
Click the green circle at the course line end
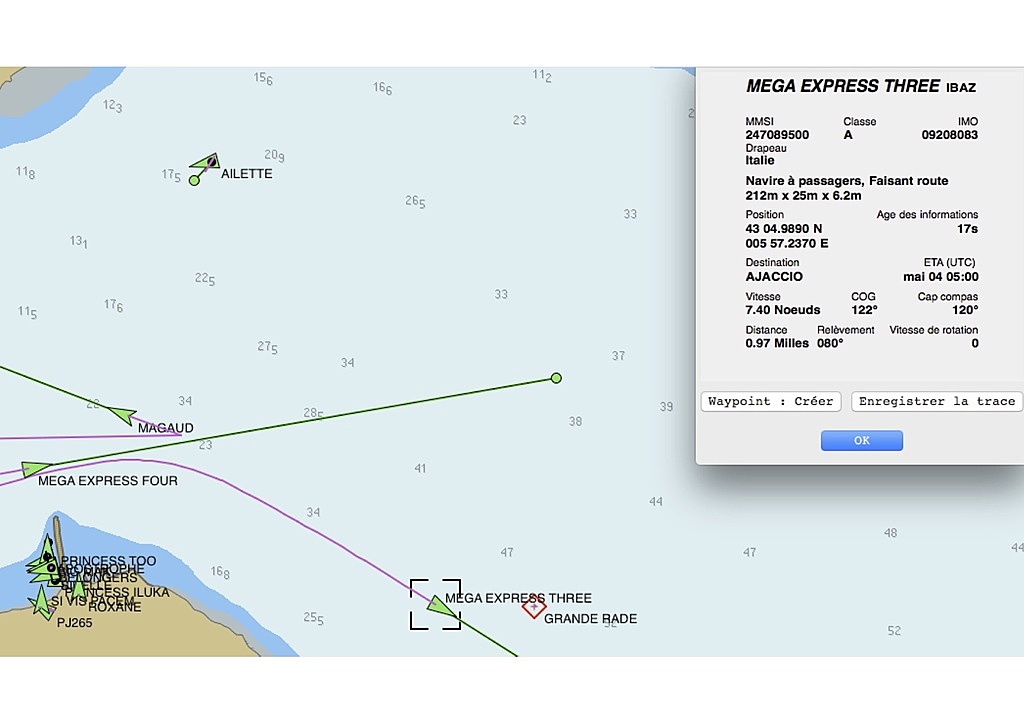tap(556, 378)
